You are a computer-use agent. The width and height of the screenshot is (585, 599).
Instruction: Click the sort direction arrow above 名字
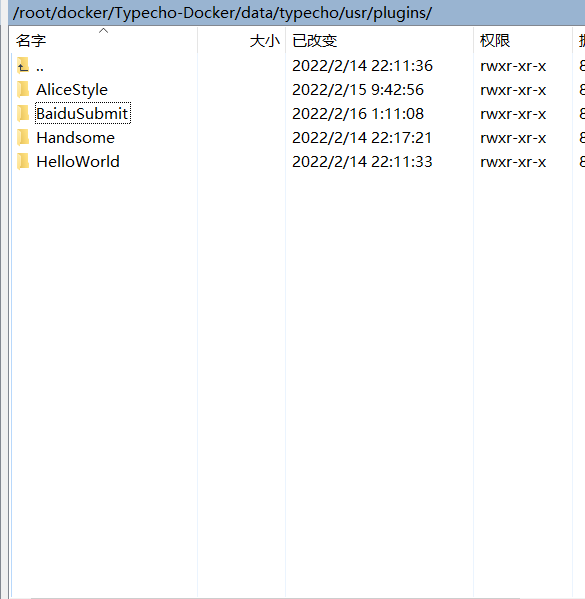(x=103, y=31)
